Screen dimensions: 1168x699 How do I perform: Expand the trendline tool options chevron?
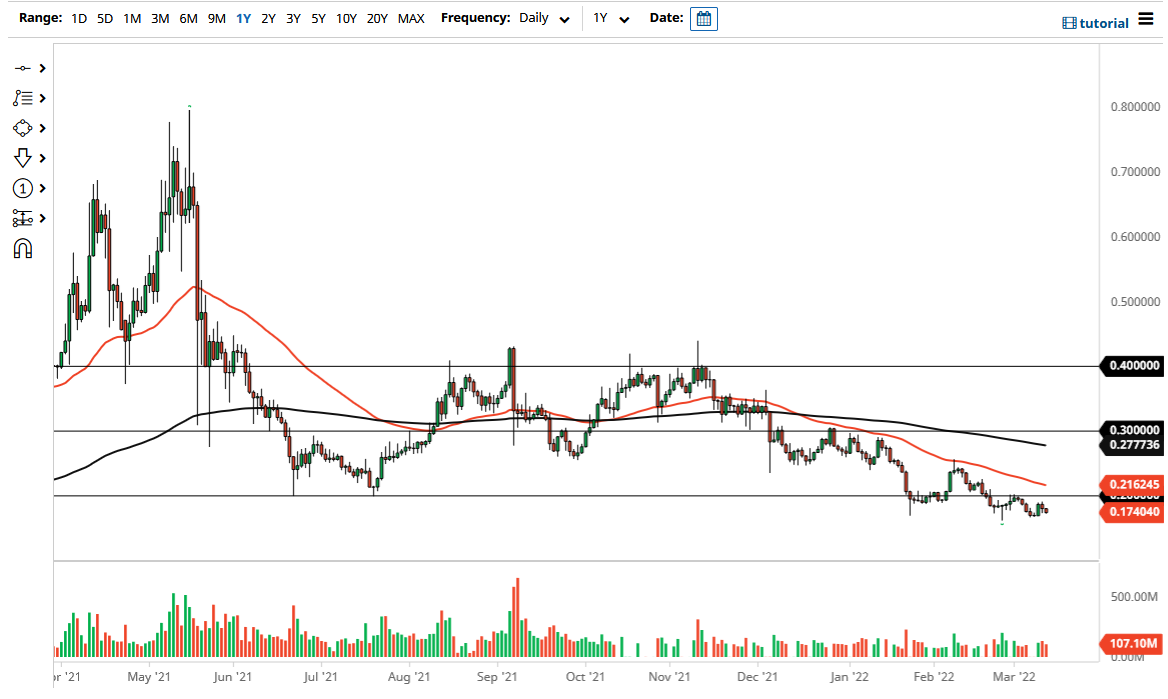point(41,68)
